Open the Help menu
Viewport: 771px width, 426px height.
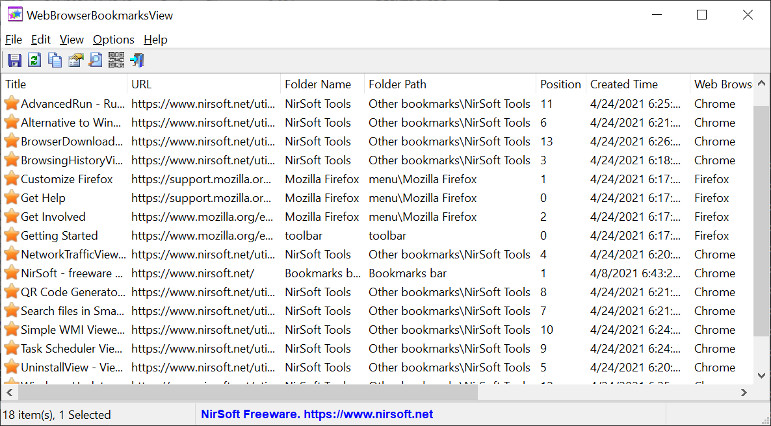point(155,40)
